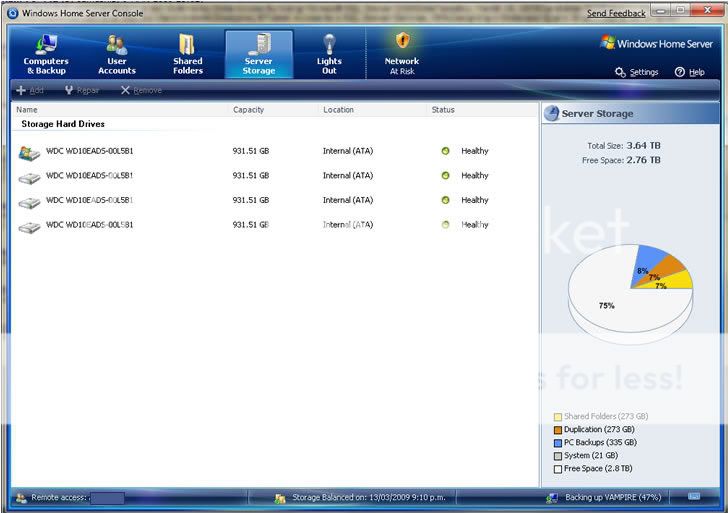
Task: Open Help from the top bar
Action: tap(689, 72)
